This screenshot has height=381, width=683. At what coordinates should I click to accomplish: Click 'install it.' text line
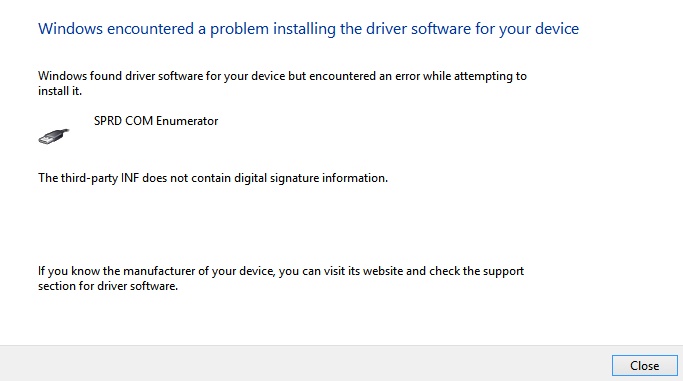click(60, 91)
